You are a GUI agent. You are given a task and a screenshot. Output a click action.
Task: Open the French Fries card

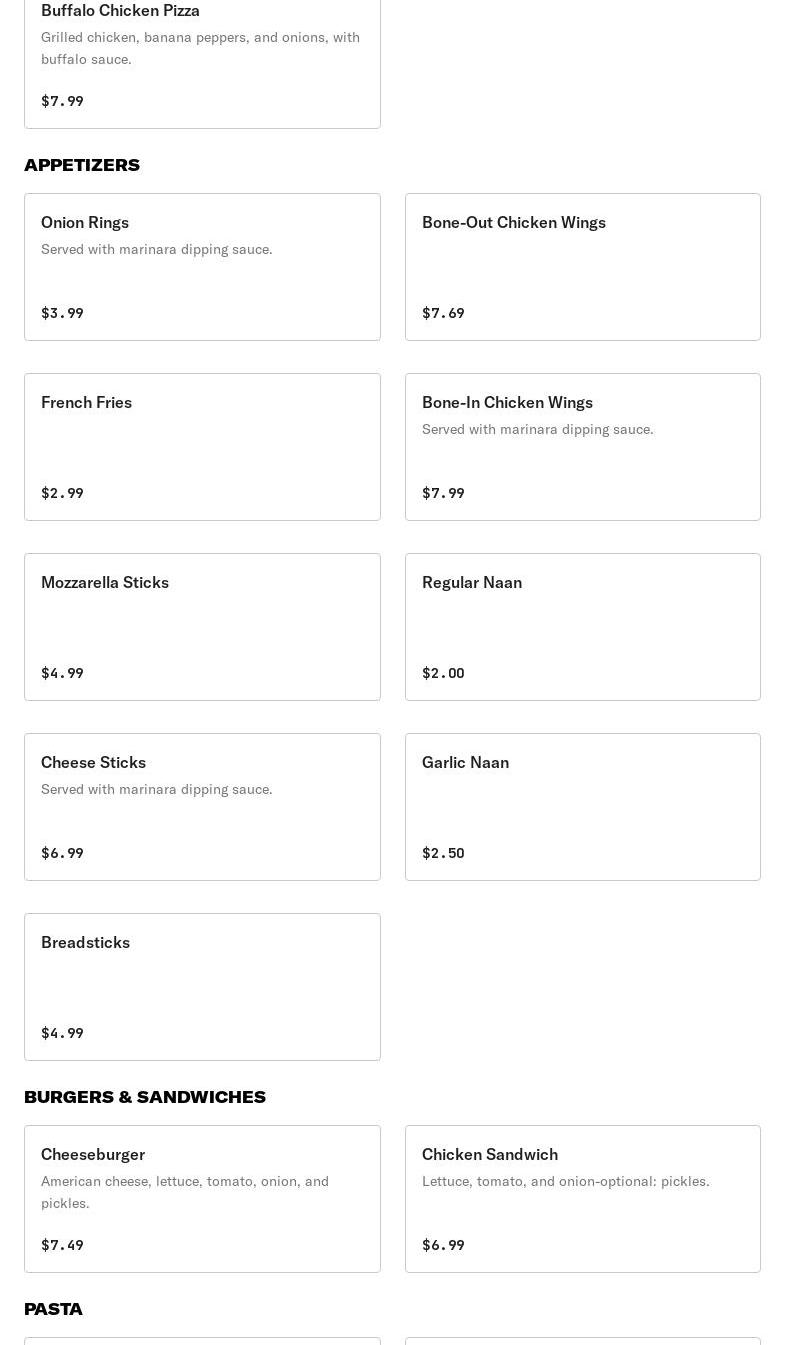[202, 447]
